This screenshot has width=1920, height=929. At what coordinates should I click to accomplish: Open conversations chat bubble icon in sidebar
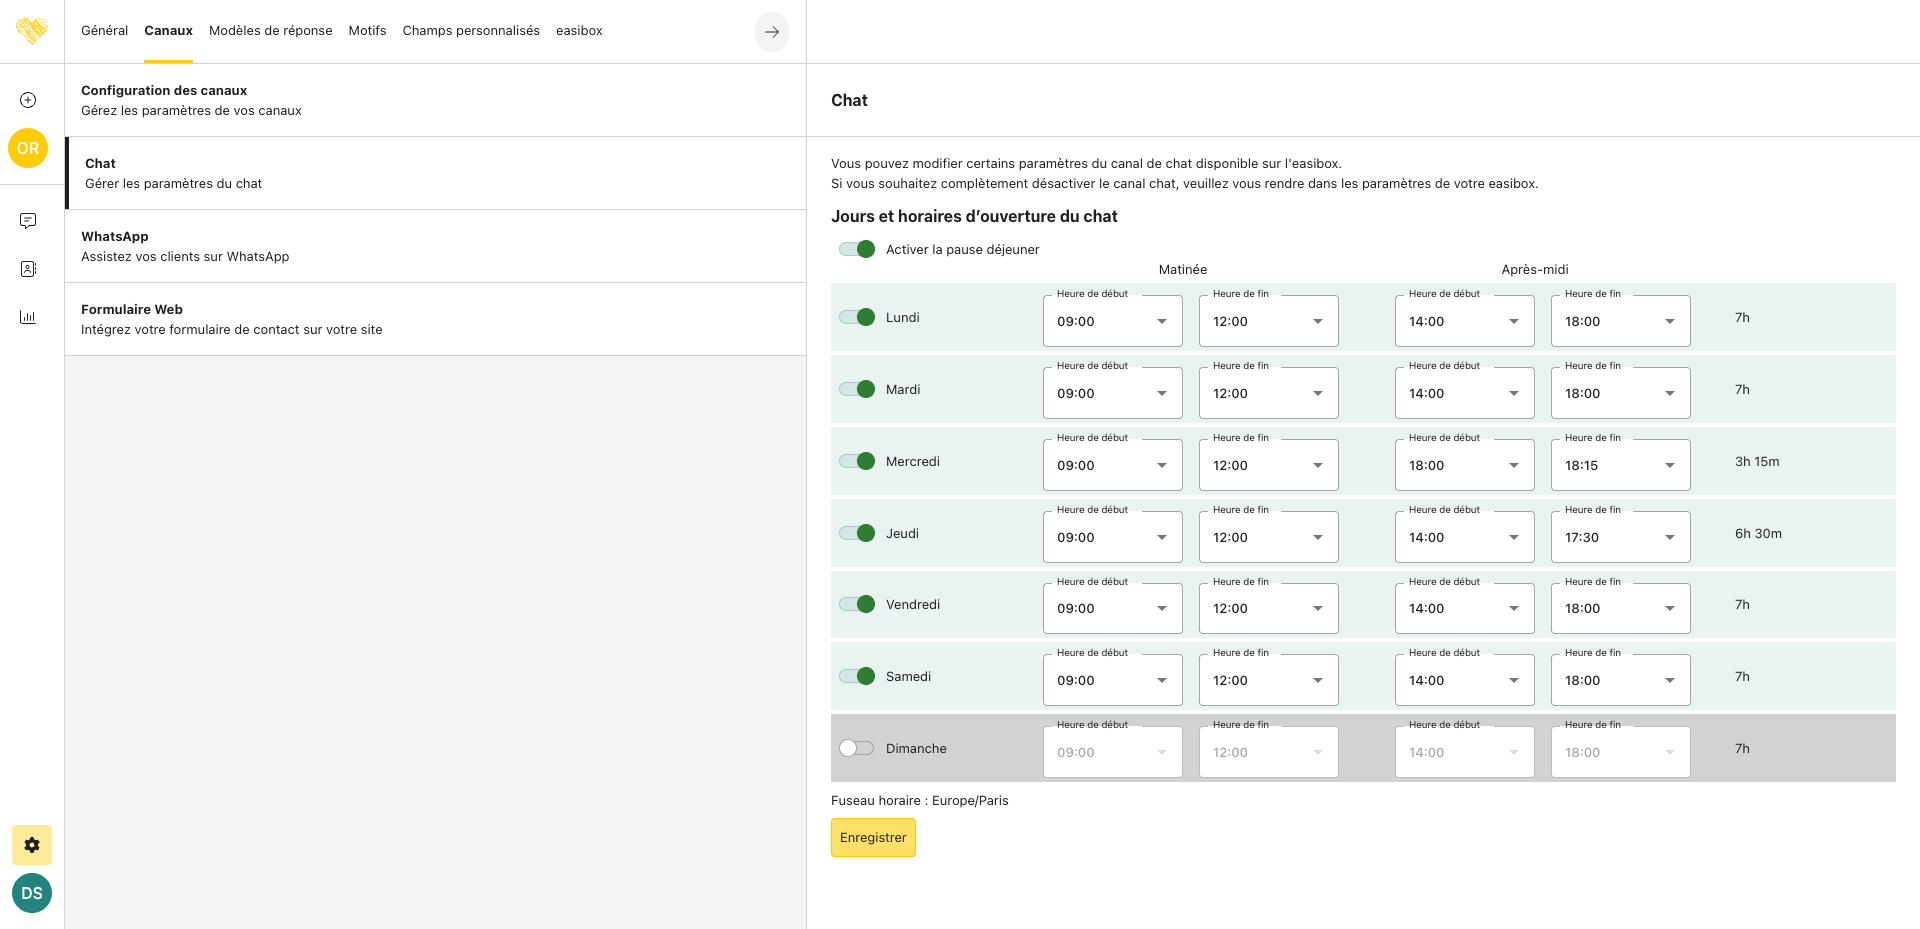pyautogui.click(x=28, y=221)
